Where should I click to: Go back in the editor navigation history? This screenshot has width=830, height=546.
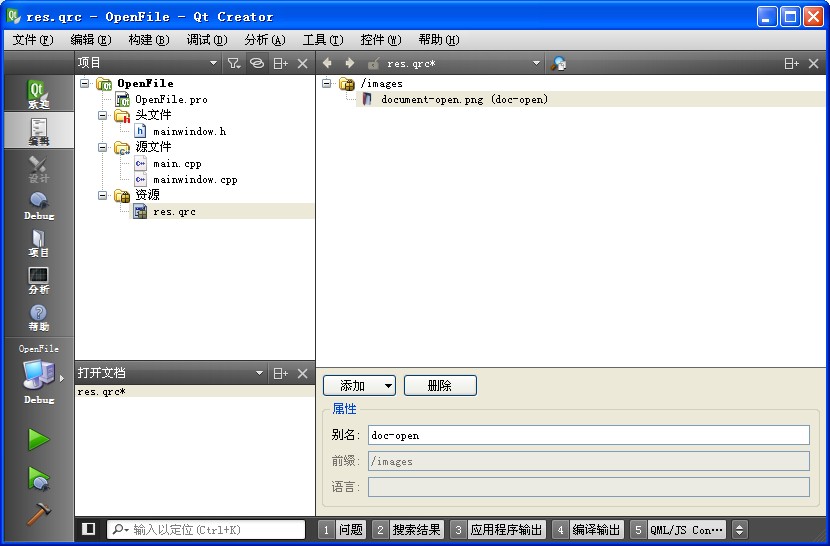click(x=327, y=63)
